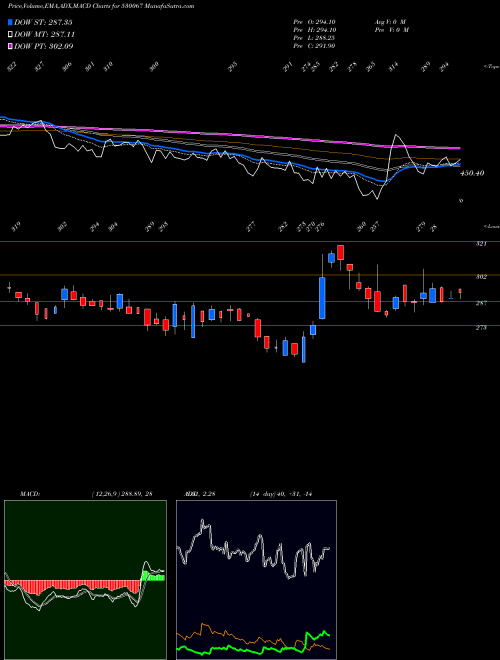Open the ADX indicator chart panel
This screenshot has height=660, width=500.
pos(256,580)
